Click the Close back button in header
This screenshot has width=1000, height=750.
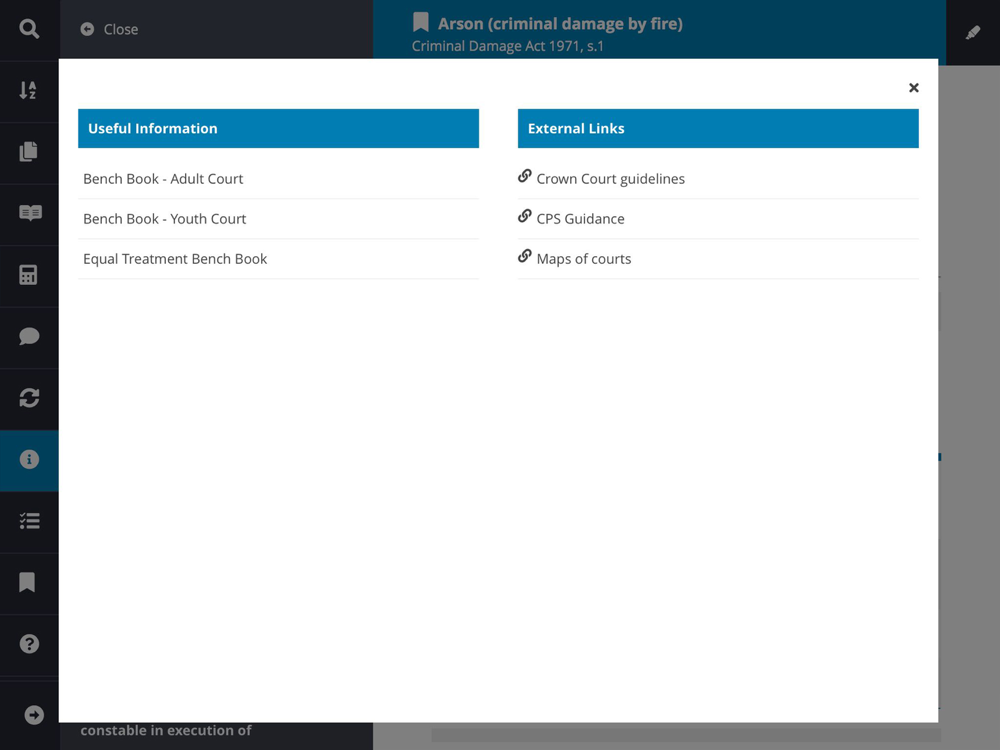(x=110, y=29)
